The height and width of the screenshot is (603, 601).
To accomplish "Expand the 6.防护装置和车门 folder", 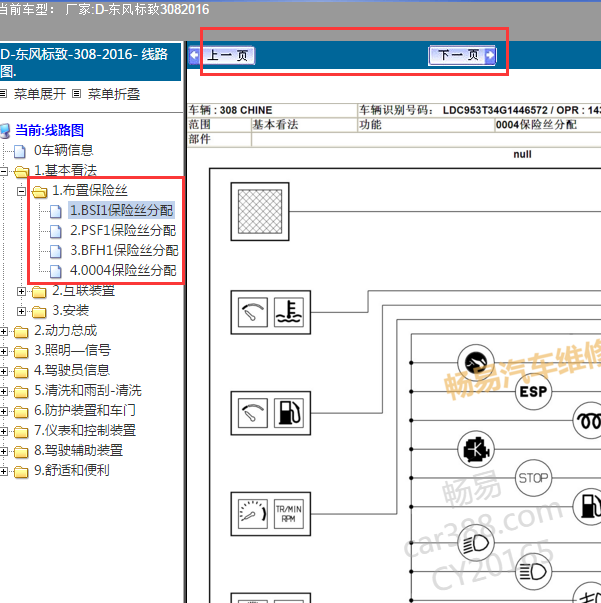I will pos(3,411).
